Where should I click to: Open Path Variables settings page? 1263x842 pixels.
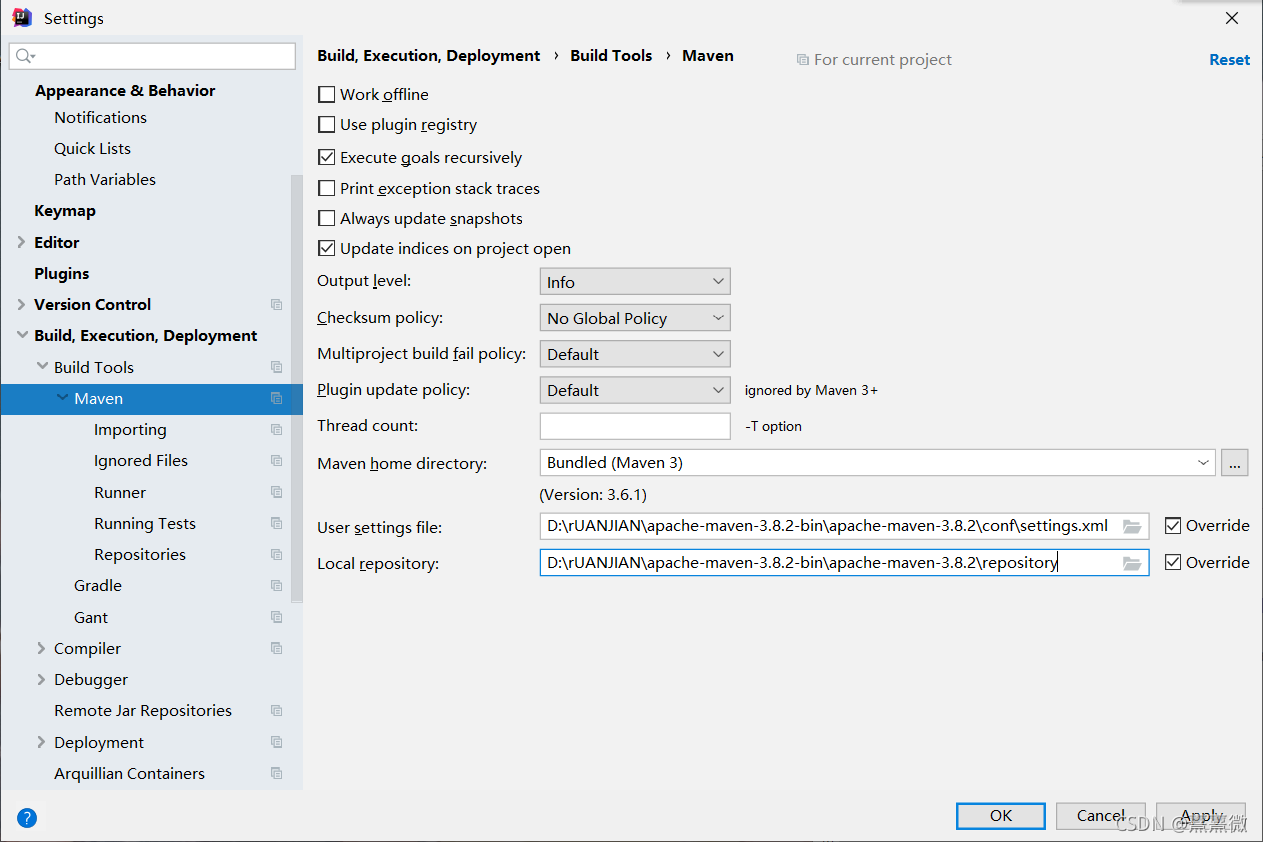pos(105,179)
